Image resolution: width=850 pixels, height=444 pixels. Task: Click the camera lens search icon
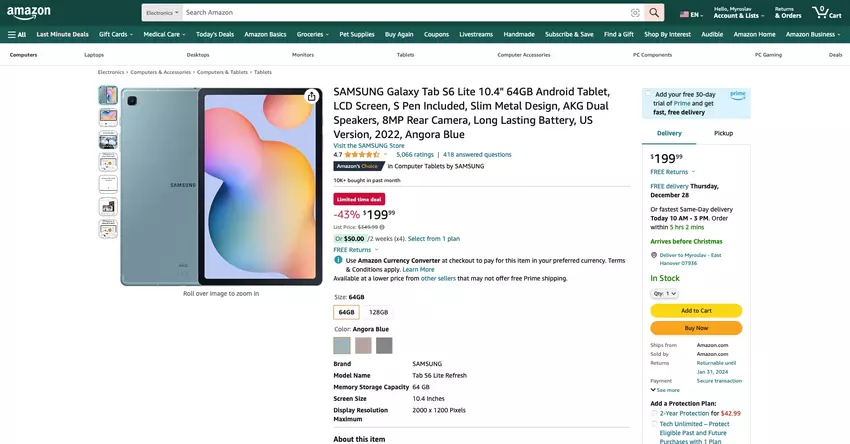[635, 13]
